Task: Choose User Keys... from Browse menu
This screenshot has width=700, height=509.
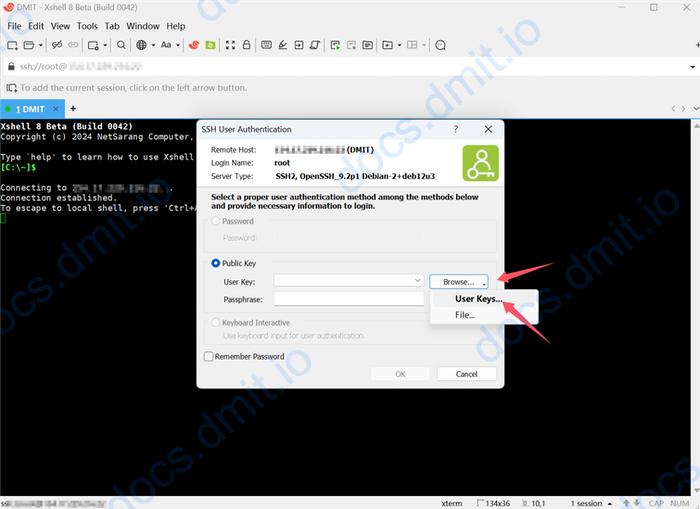Action: (478, 299)
